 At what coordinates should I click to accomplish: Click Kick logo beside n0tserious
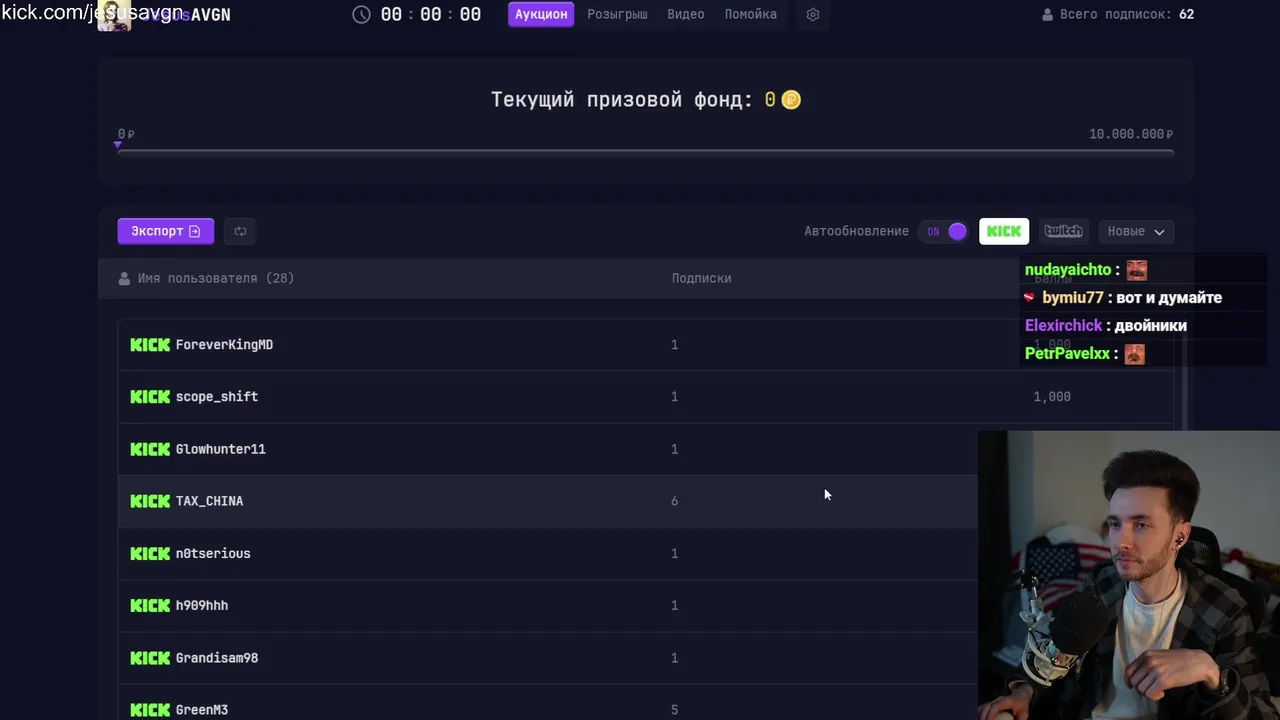(x=150, y=553)
